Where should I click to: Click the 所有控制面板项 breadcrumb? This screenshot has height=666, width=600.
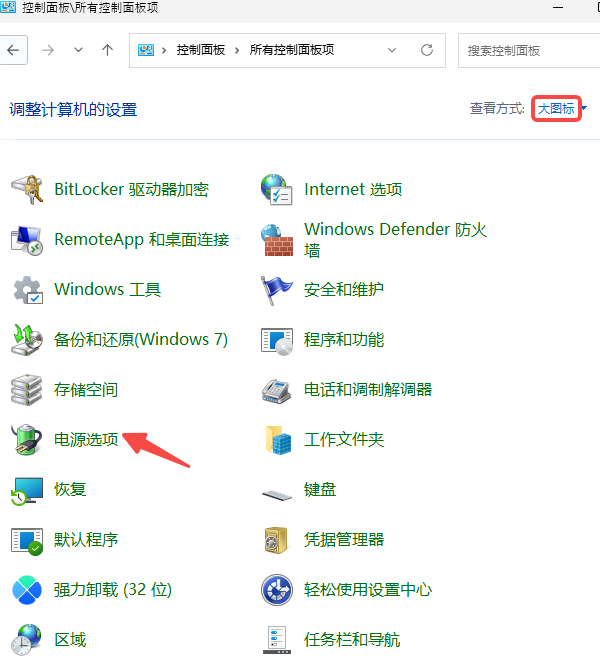coord(292,50)
